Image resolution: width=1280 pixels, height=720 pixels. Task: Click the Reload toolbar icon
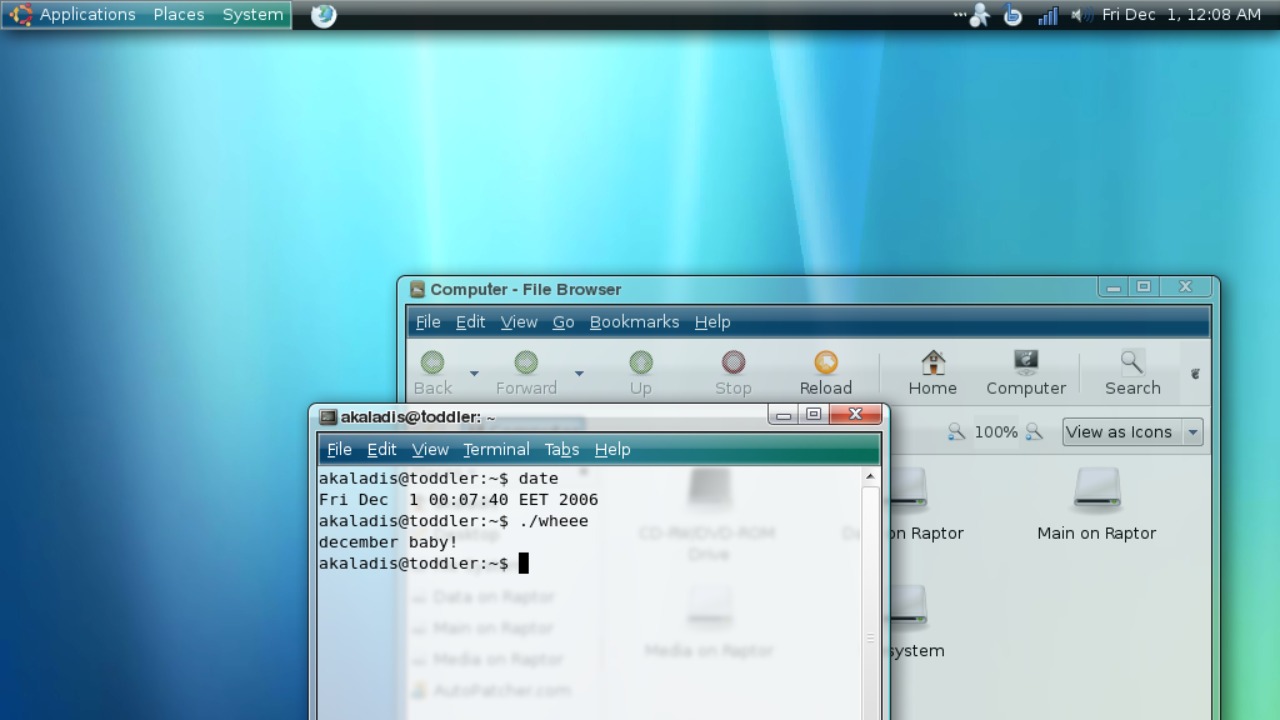coord(825,373)
